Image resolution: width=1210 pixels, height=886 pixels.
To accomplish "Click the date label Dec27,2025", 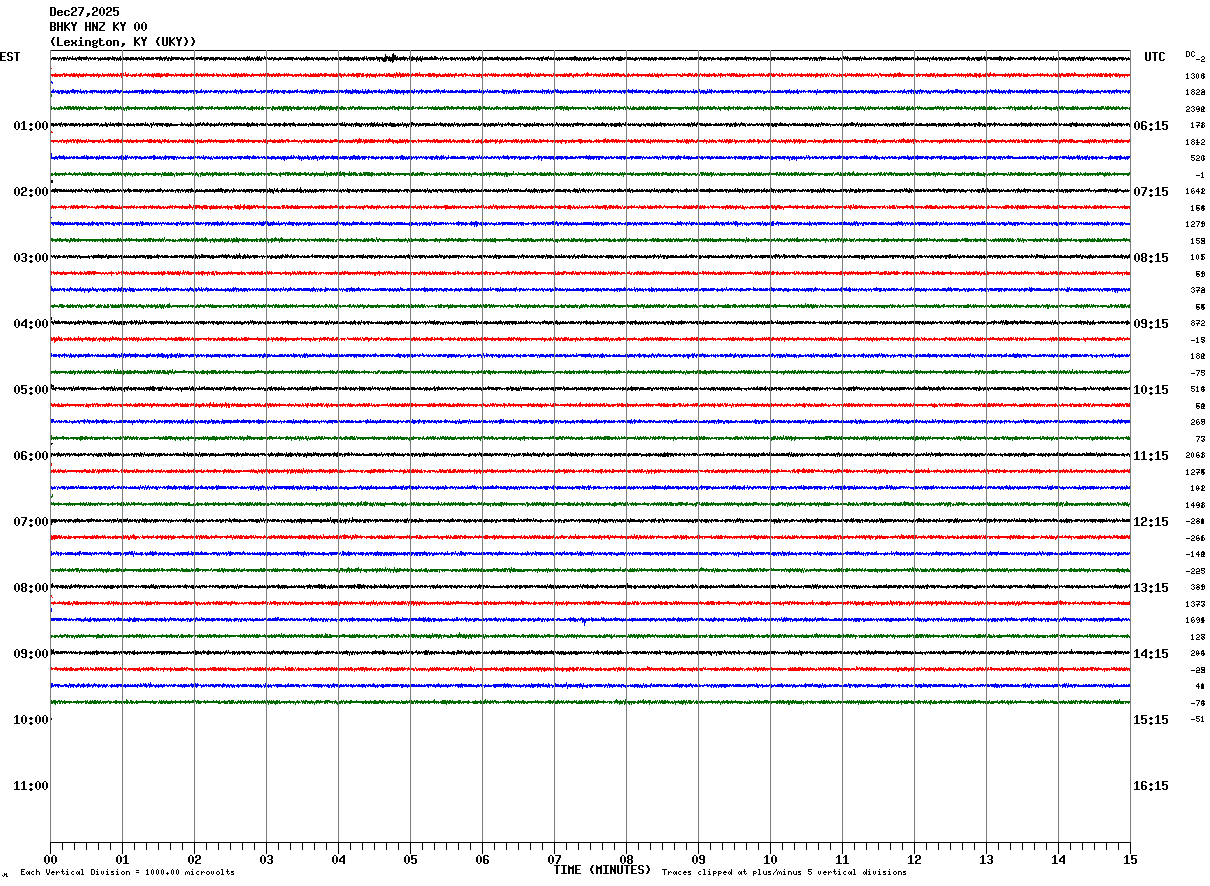I will coord(84,12).
